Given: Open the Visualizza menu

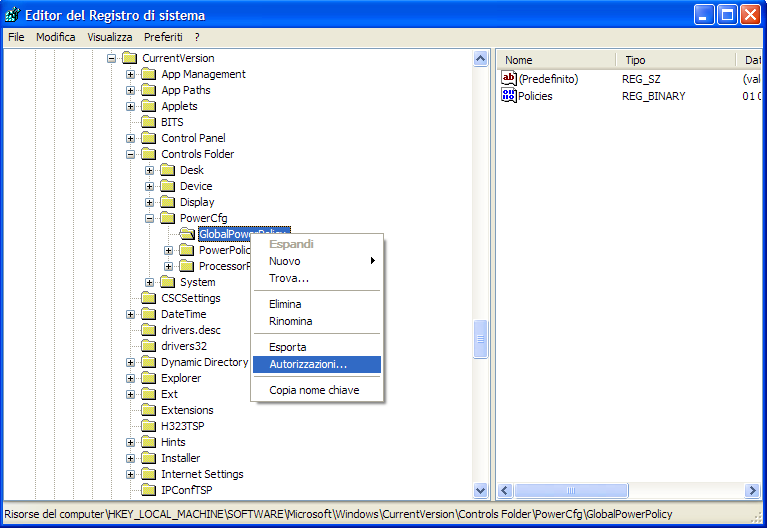Looking at the screenshot, I should click(x=110, y=37).
